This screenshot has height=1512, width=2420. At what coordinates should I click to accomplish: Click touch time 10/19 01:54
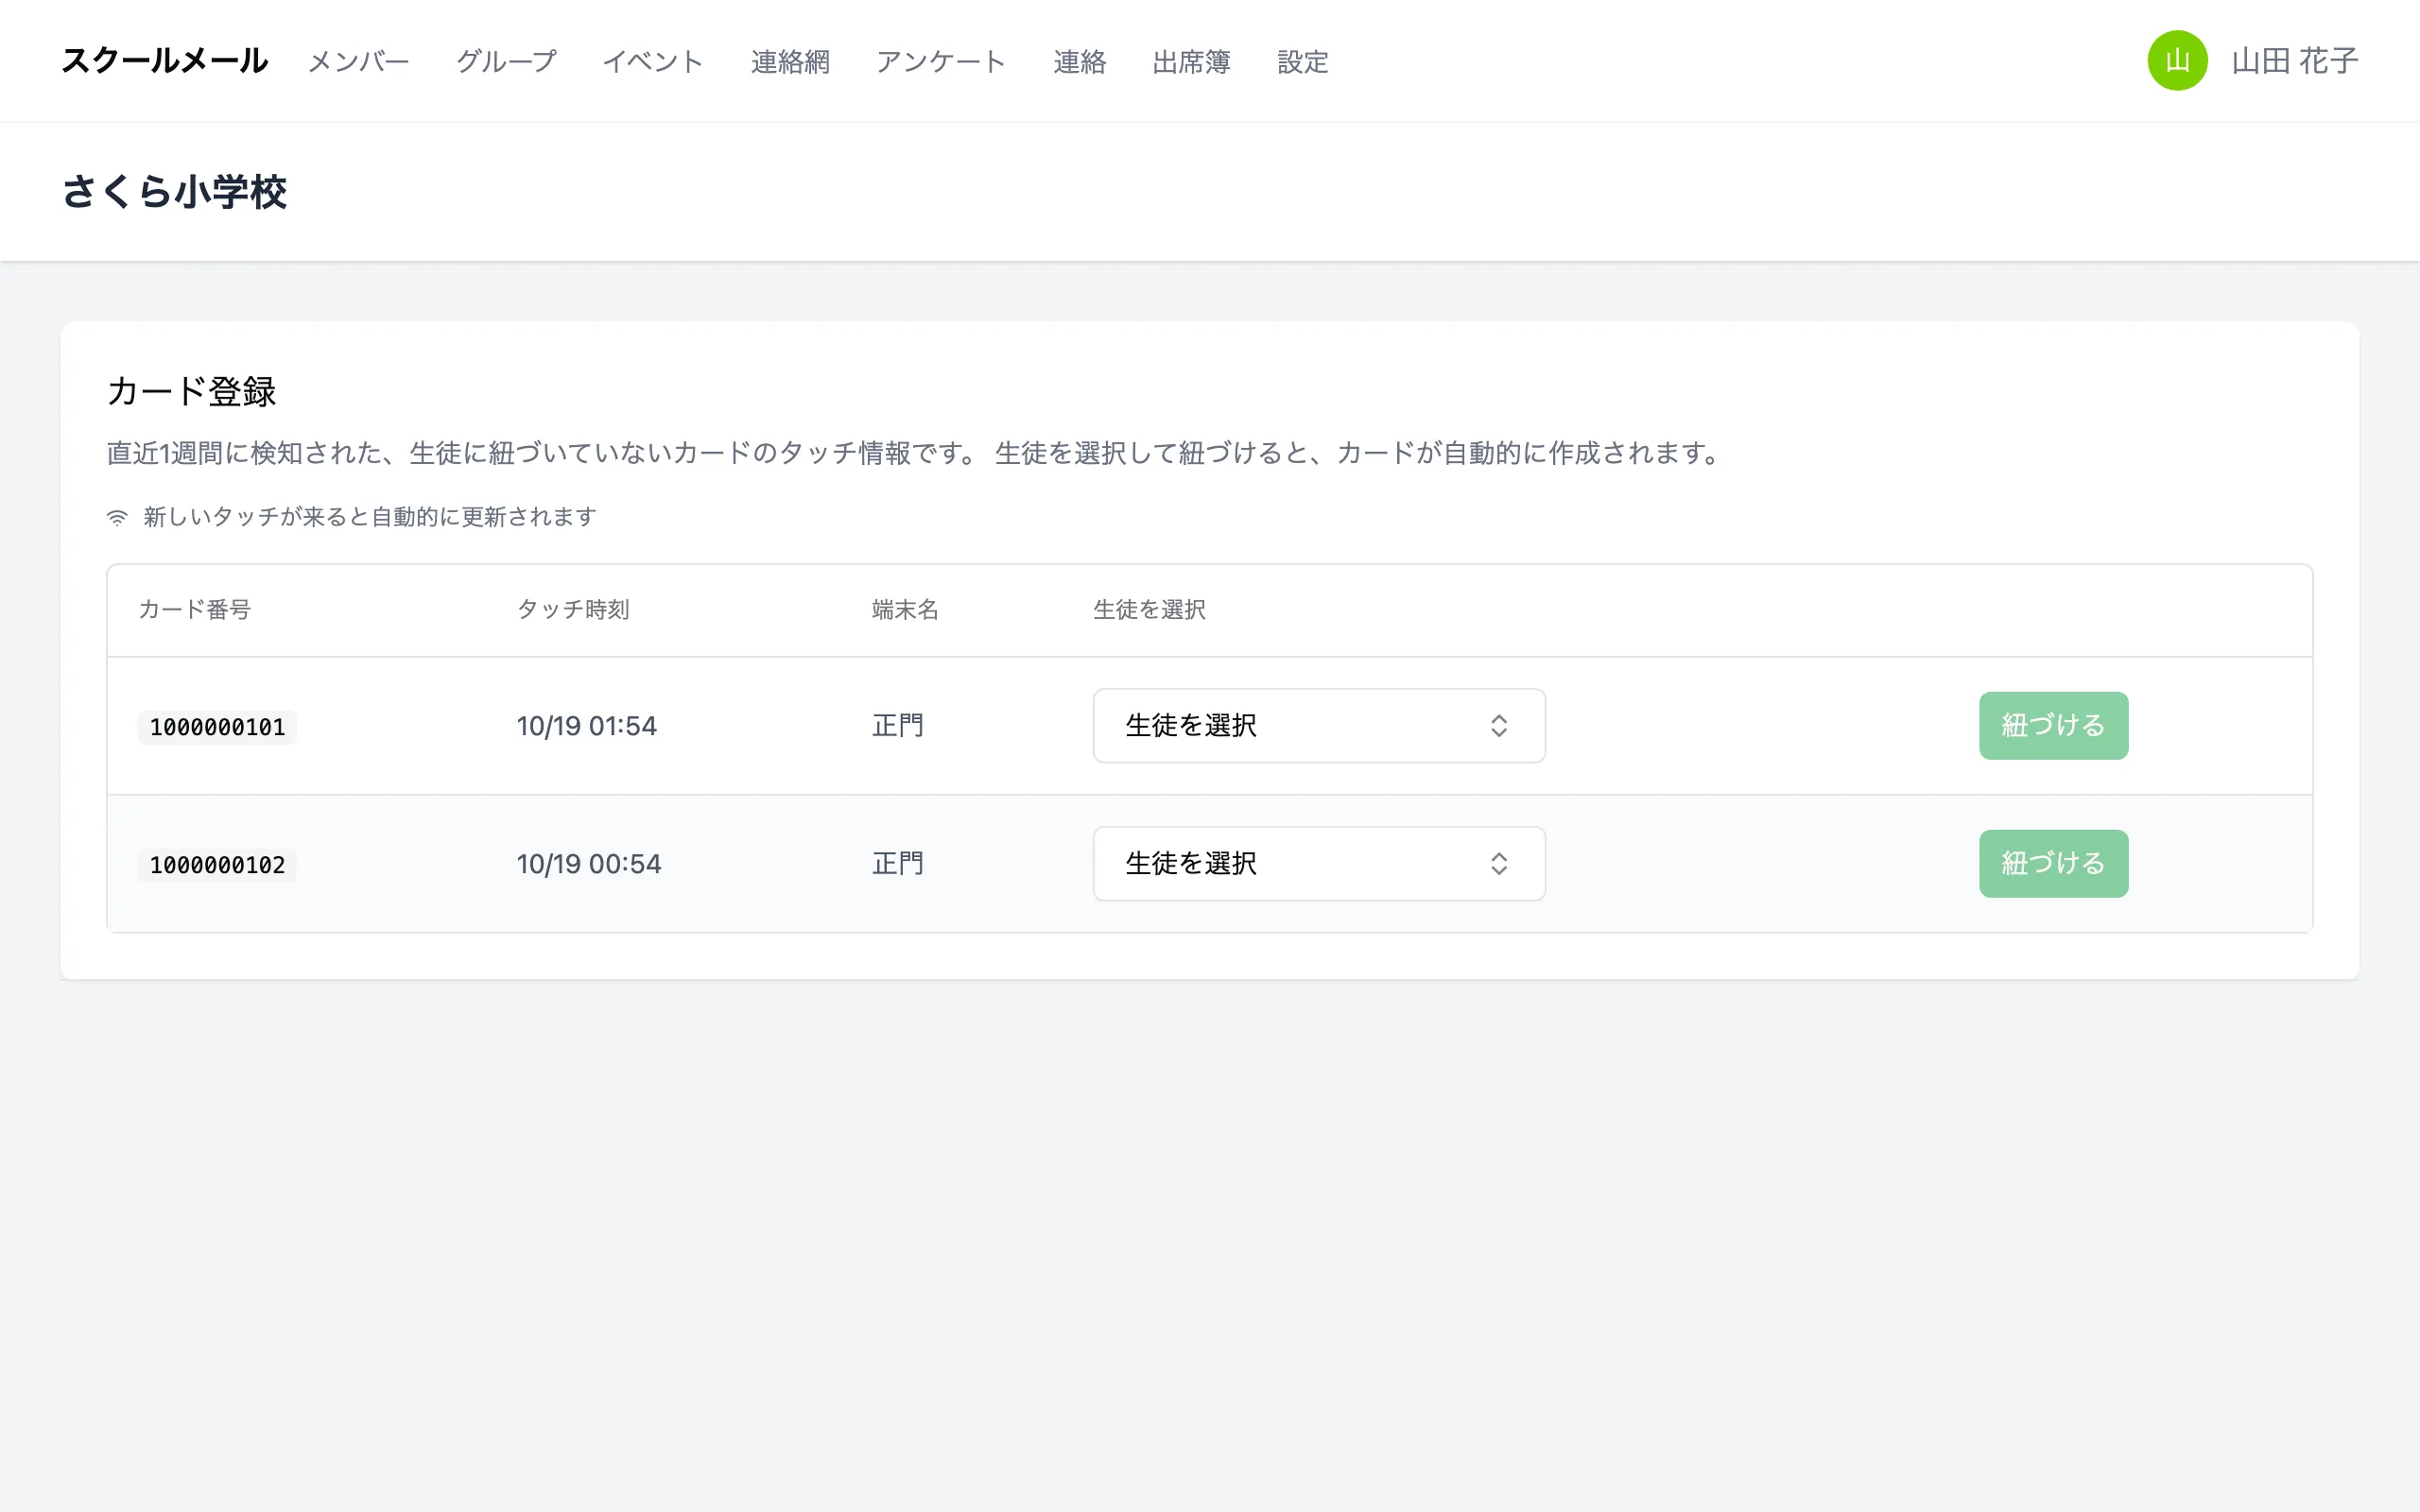click(587, 726)
